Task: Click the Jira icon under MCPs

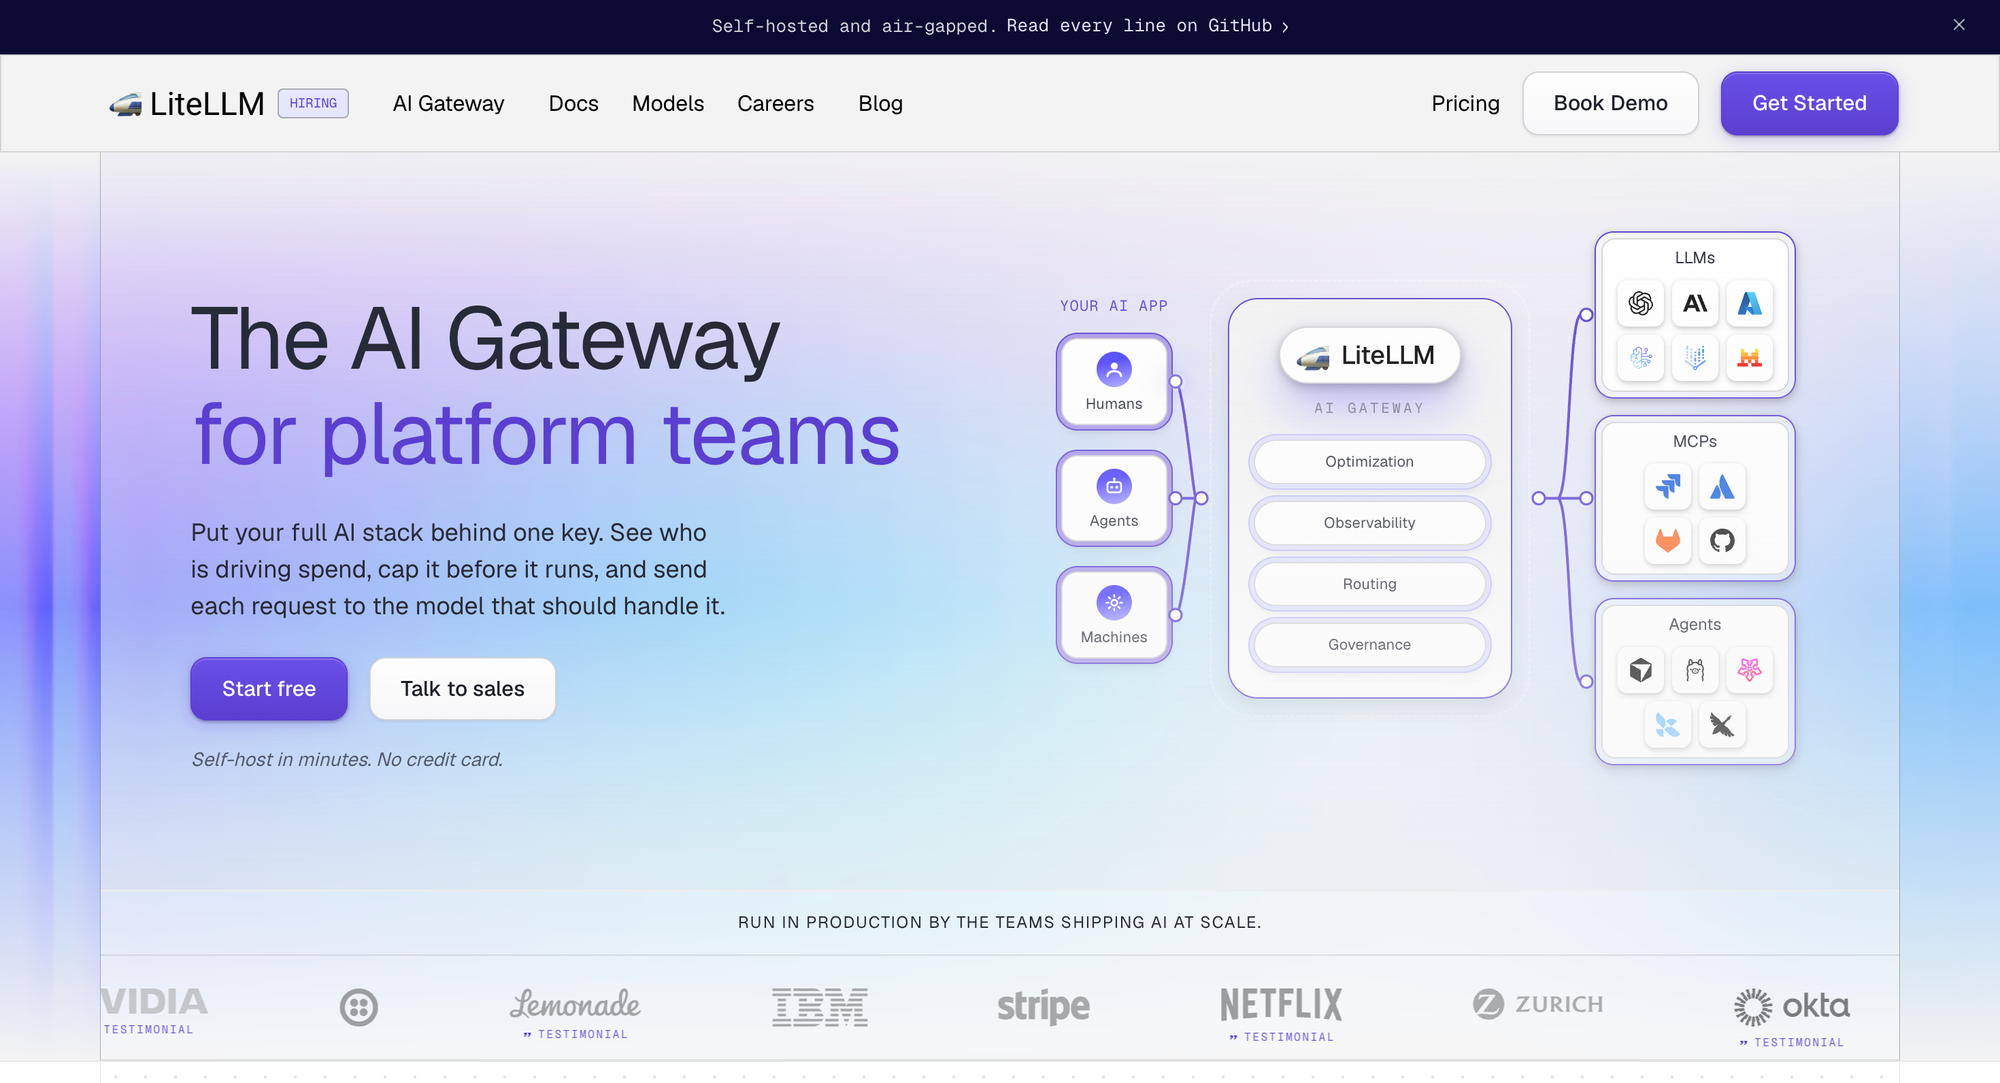Action: click(1668, 487)
